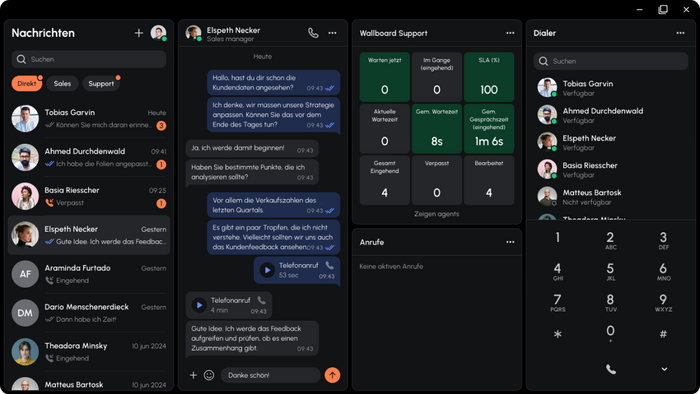Dial the number 5 key
The height and width of the screenshot is (394, 700).
(610, 271)
